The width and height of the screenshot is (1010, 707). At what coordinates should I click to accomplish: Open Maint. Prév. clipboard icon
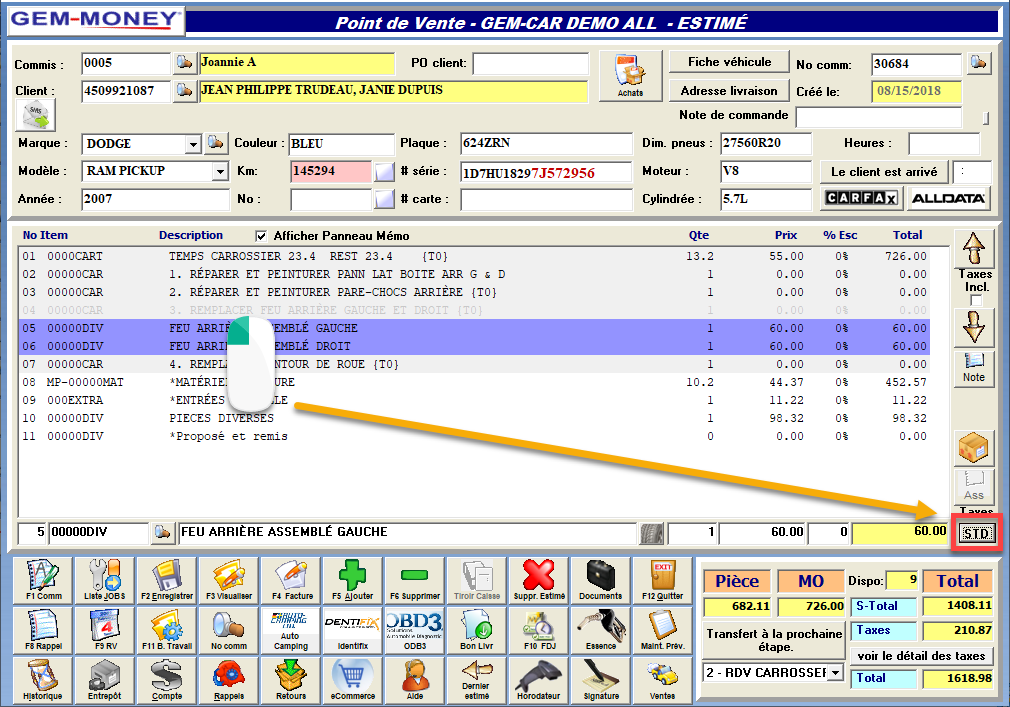(662, 630)
